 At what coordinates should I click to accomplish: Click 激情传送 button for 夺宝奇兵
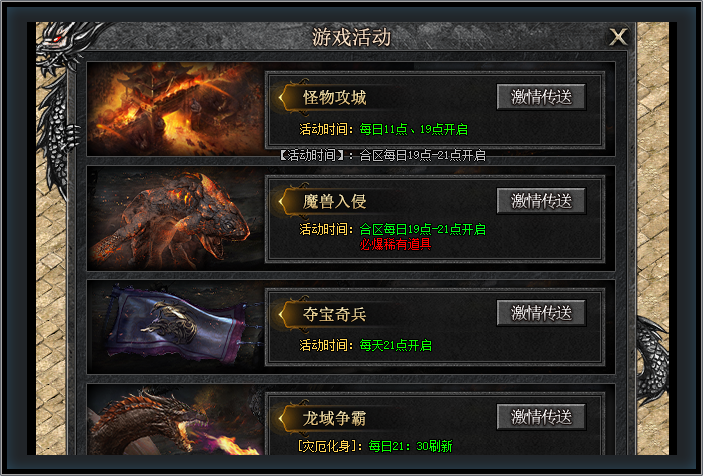pyautogui.click(x=541, y=313)
